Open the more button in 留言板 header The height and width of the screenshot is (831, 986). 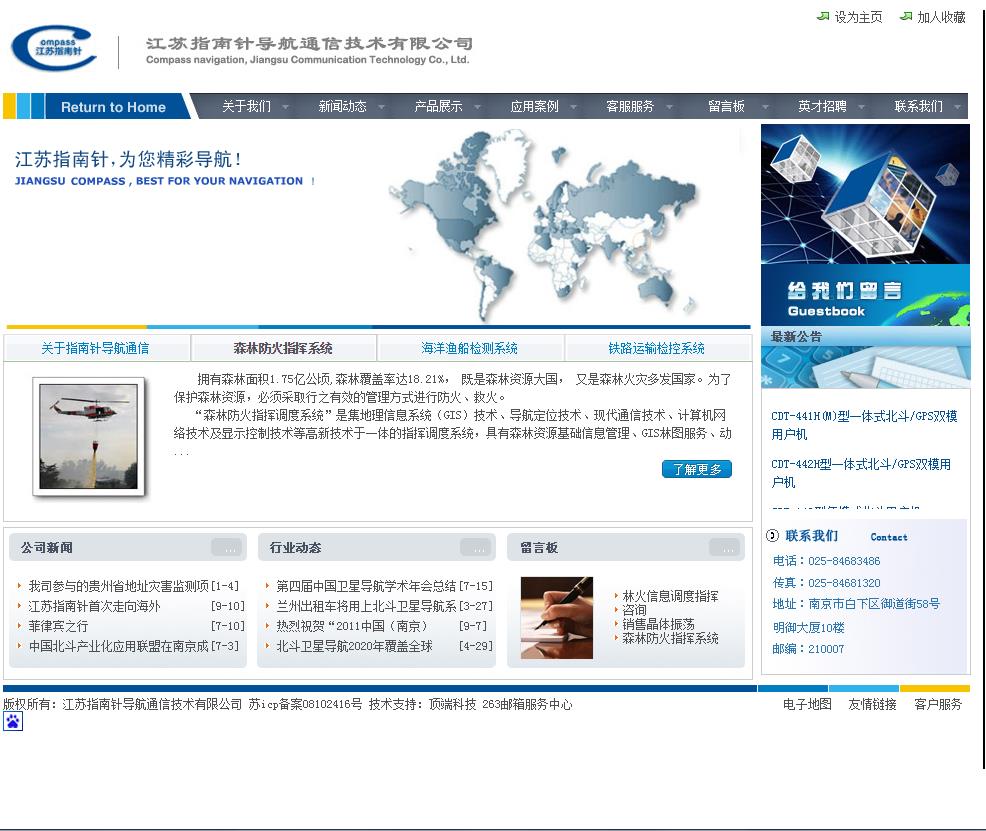[724, 548]
